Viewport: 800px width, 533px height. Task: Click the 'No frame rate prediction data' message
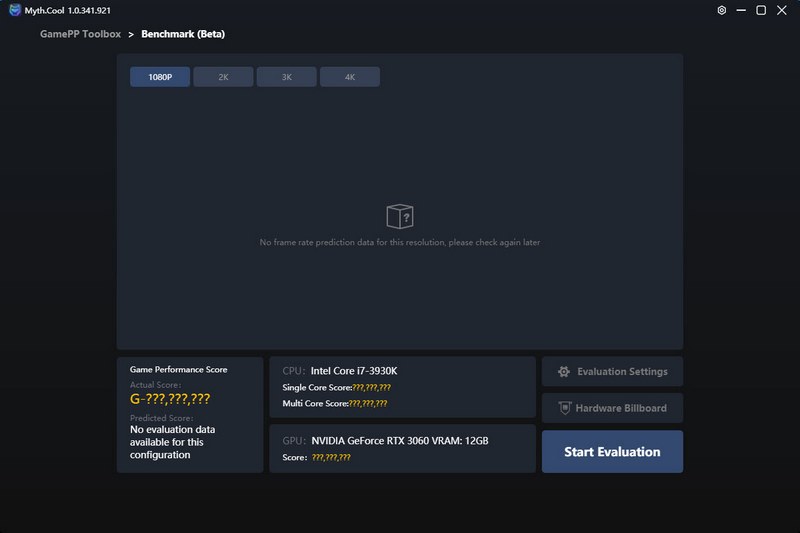click(400, 242)
